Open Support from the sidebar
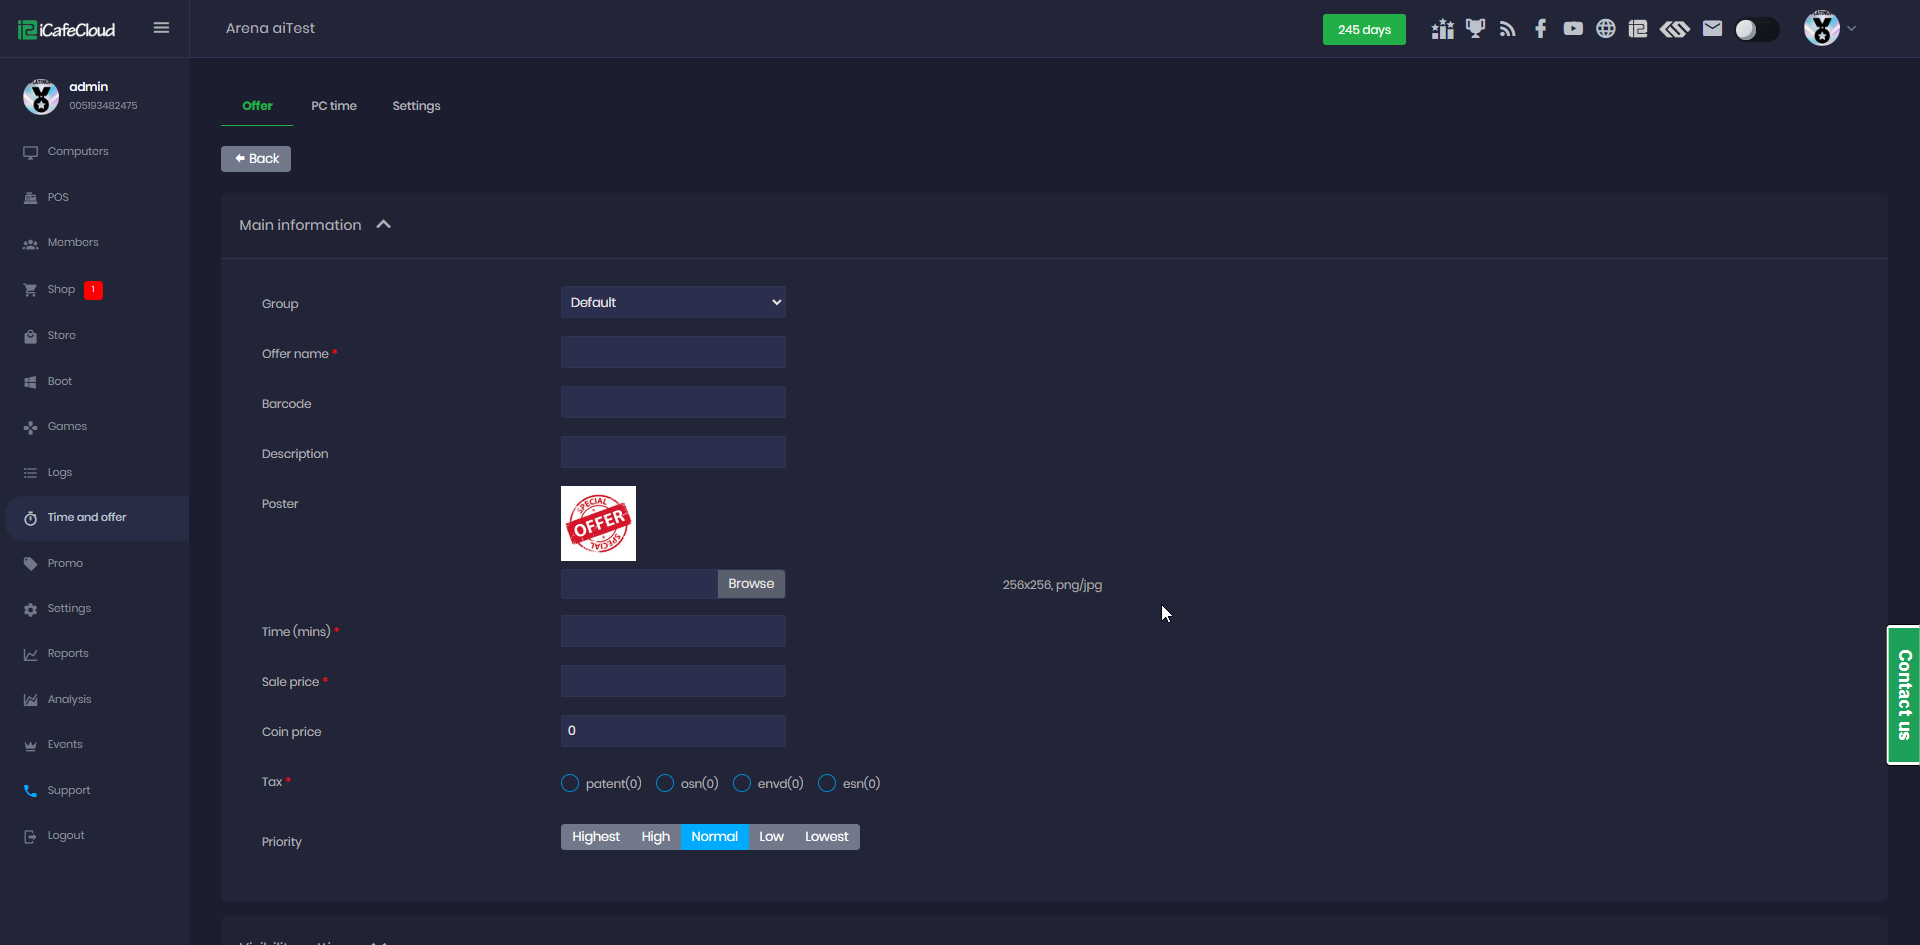Image resolution: width=1920 pixels, height=945 pixels. 94,791
